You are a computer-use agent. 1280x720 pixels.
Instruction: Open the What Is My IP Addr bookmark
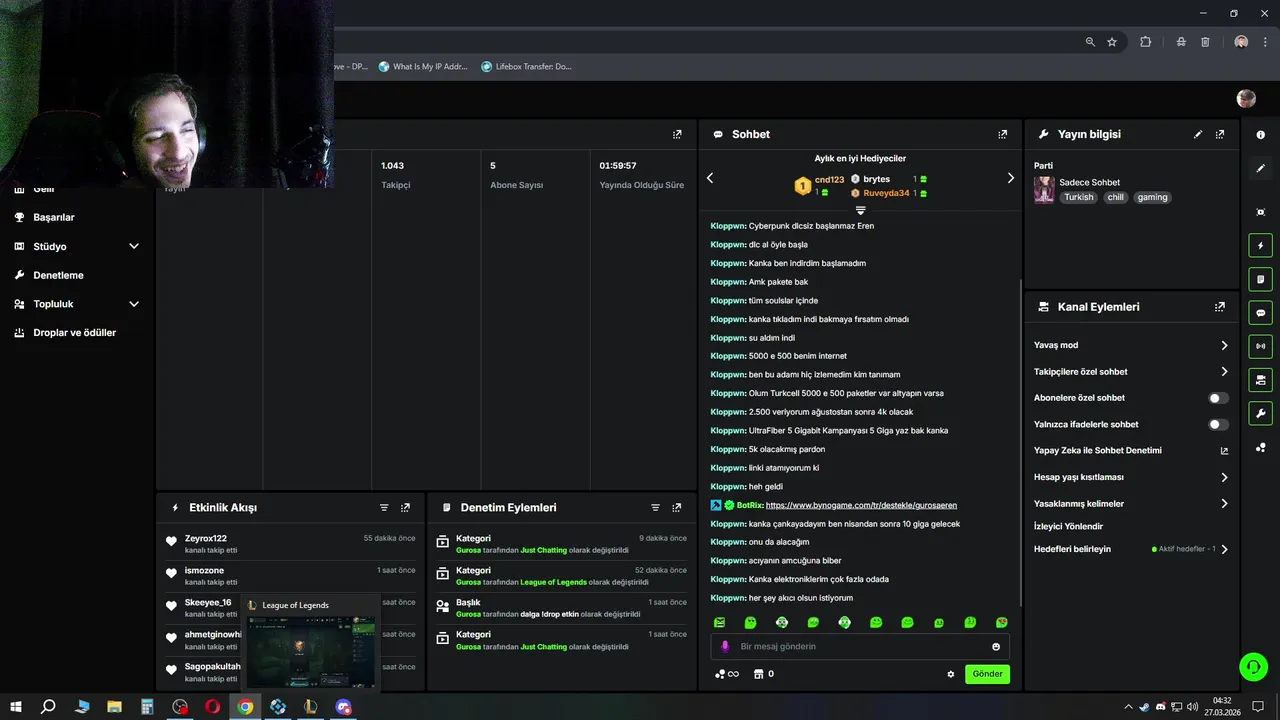click(423, 67)
